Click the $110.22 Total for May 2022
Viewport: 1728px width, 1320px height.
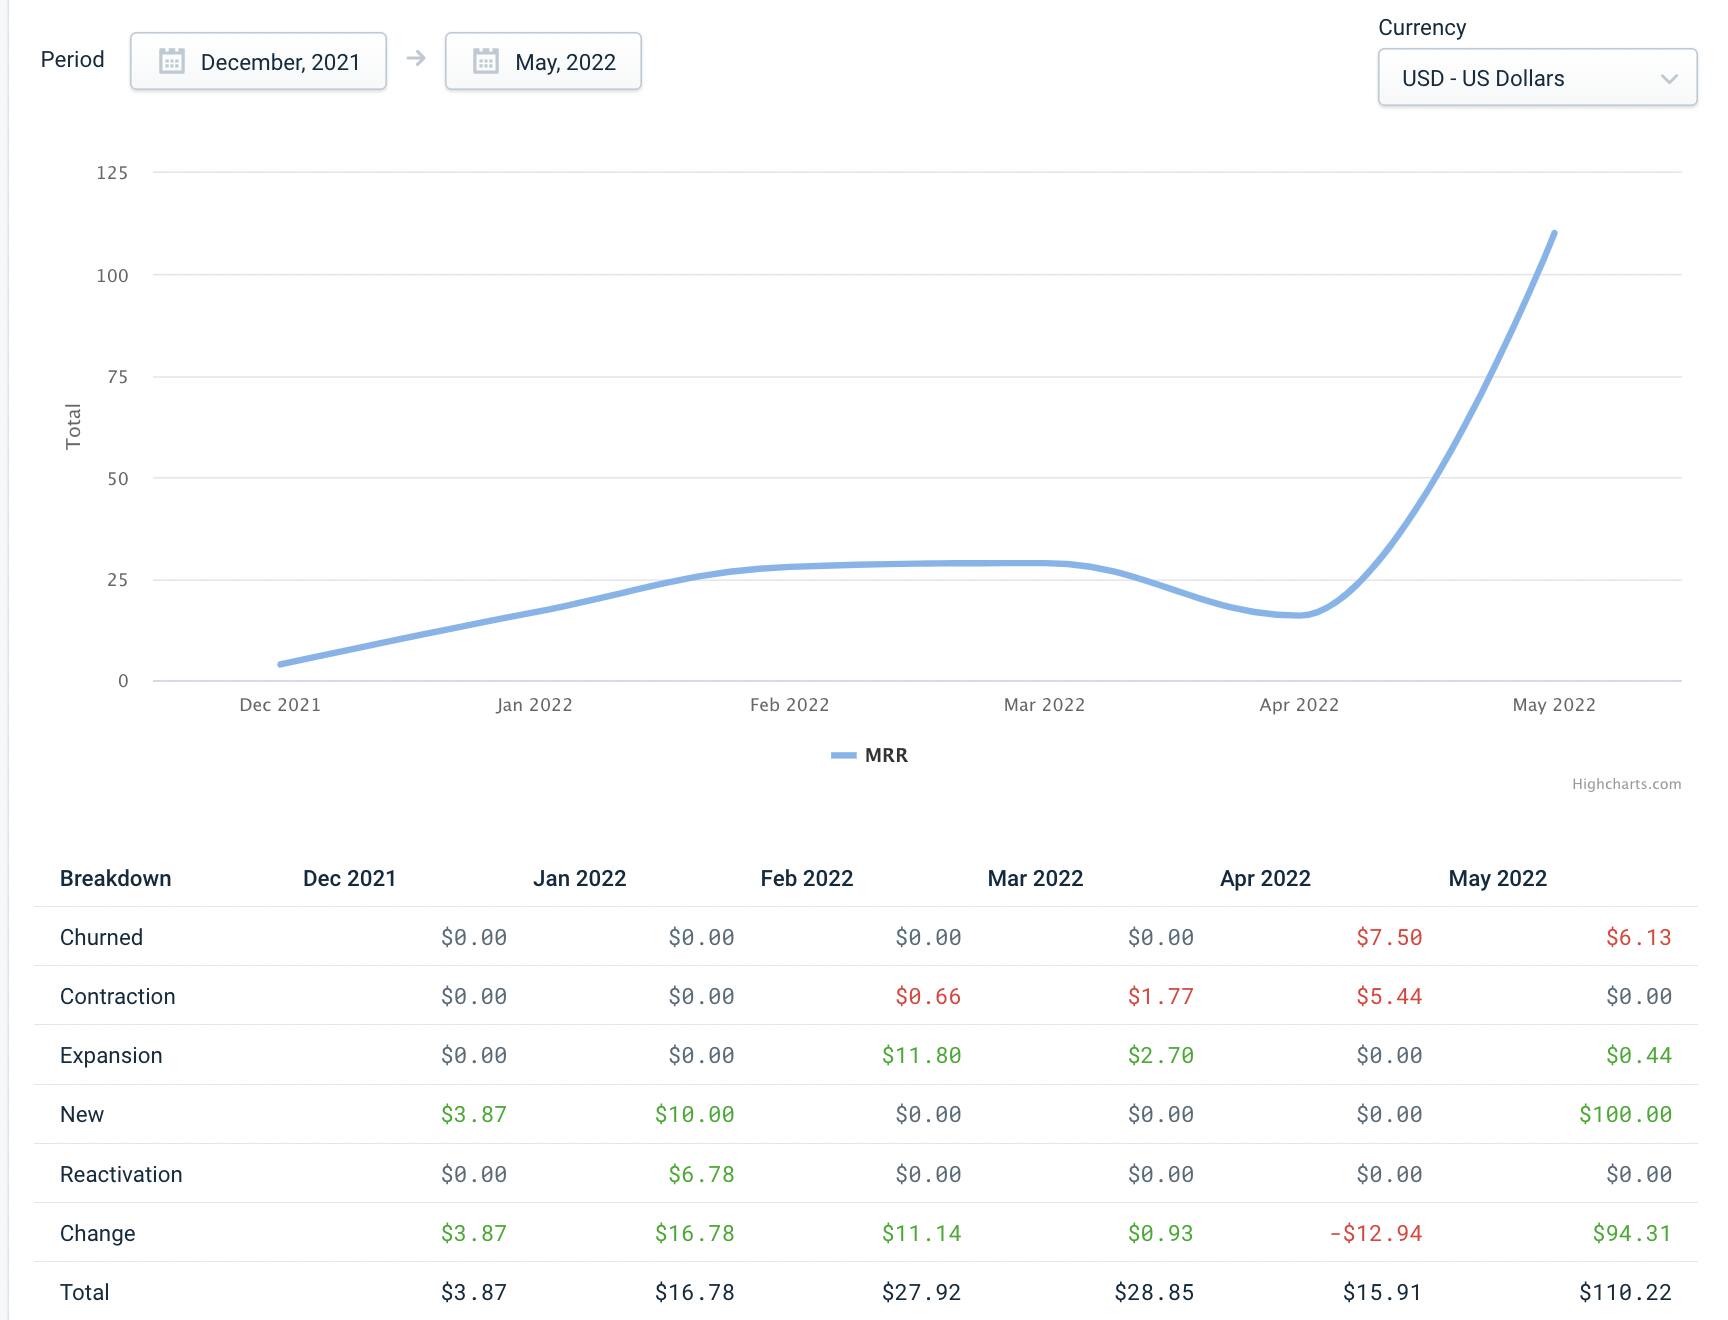pos(1625,1293)
